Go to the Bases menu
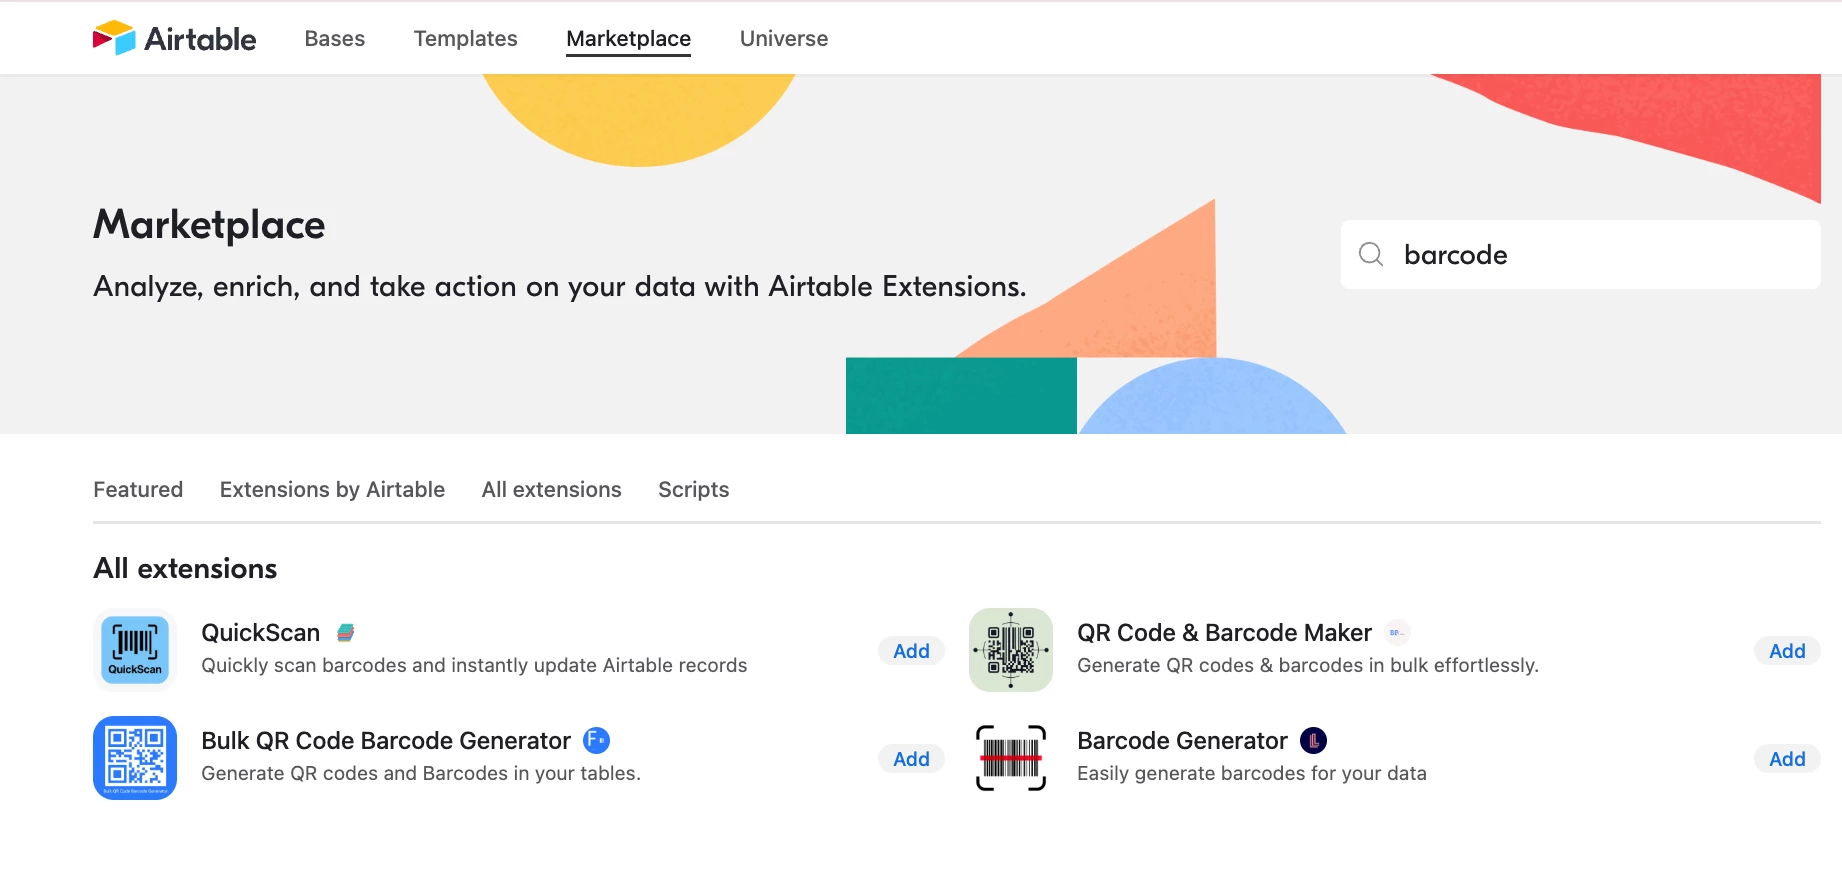Viewport: 1842px width, 884px height. [x=334, y=38]
